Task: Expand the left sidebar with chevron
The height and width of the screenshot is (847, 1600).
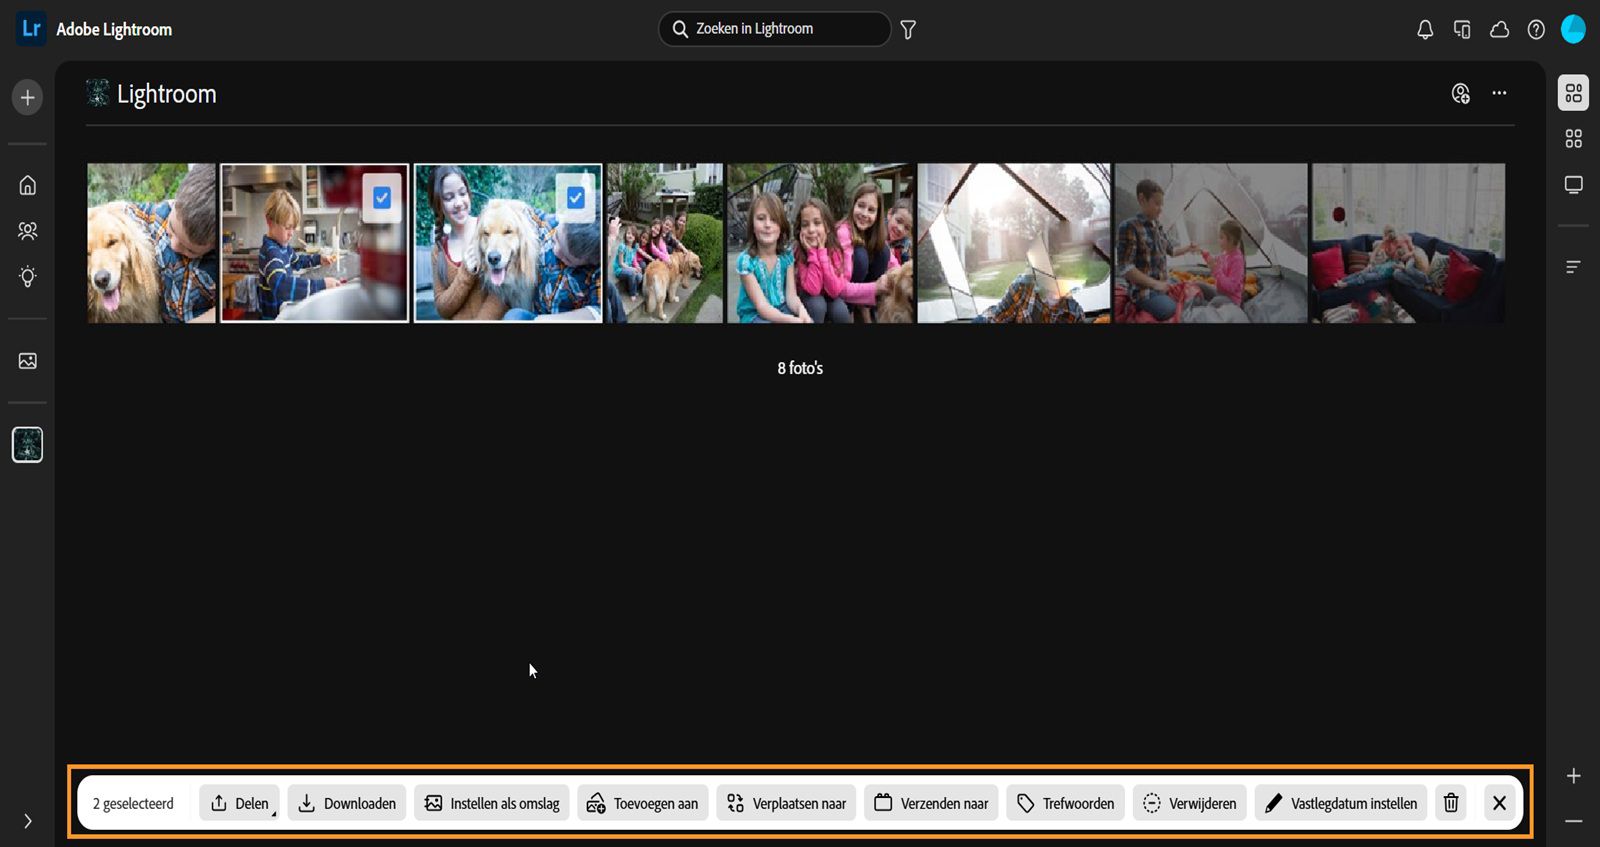Action: (x=28, y=821)
